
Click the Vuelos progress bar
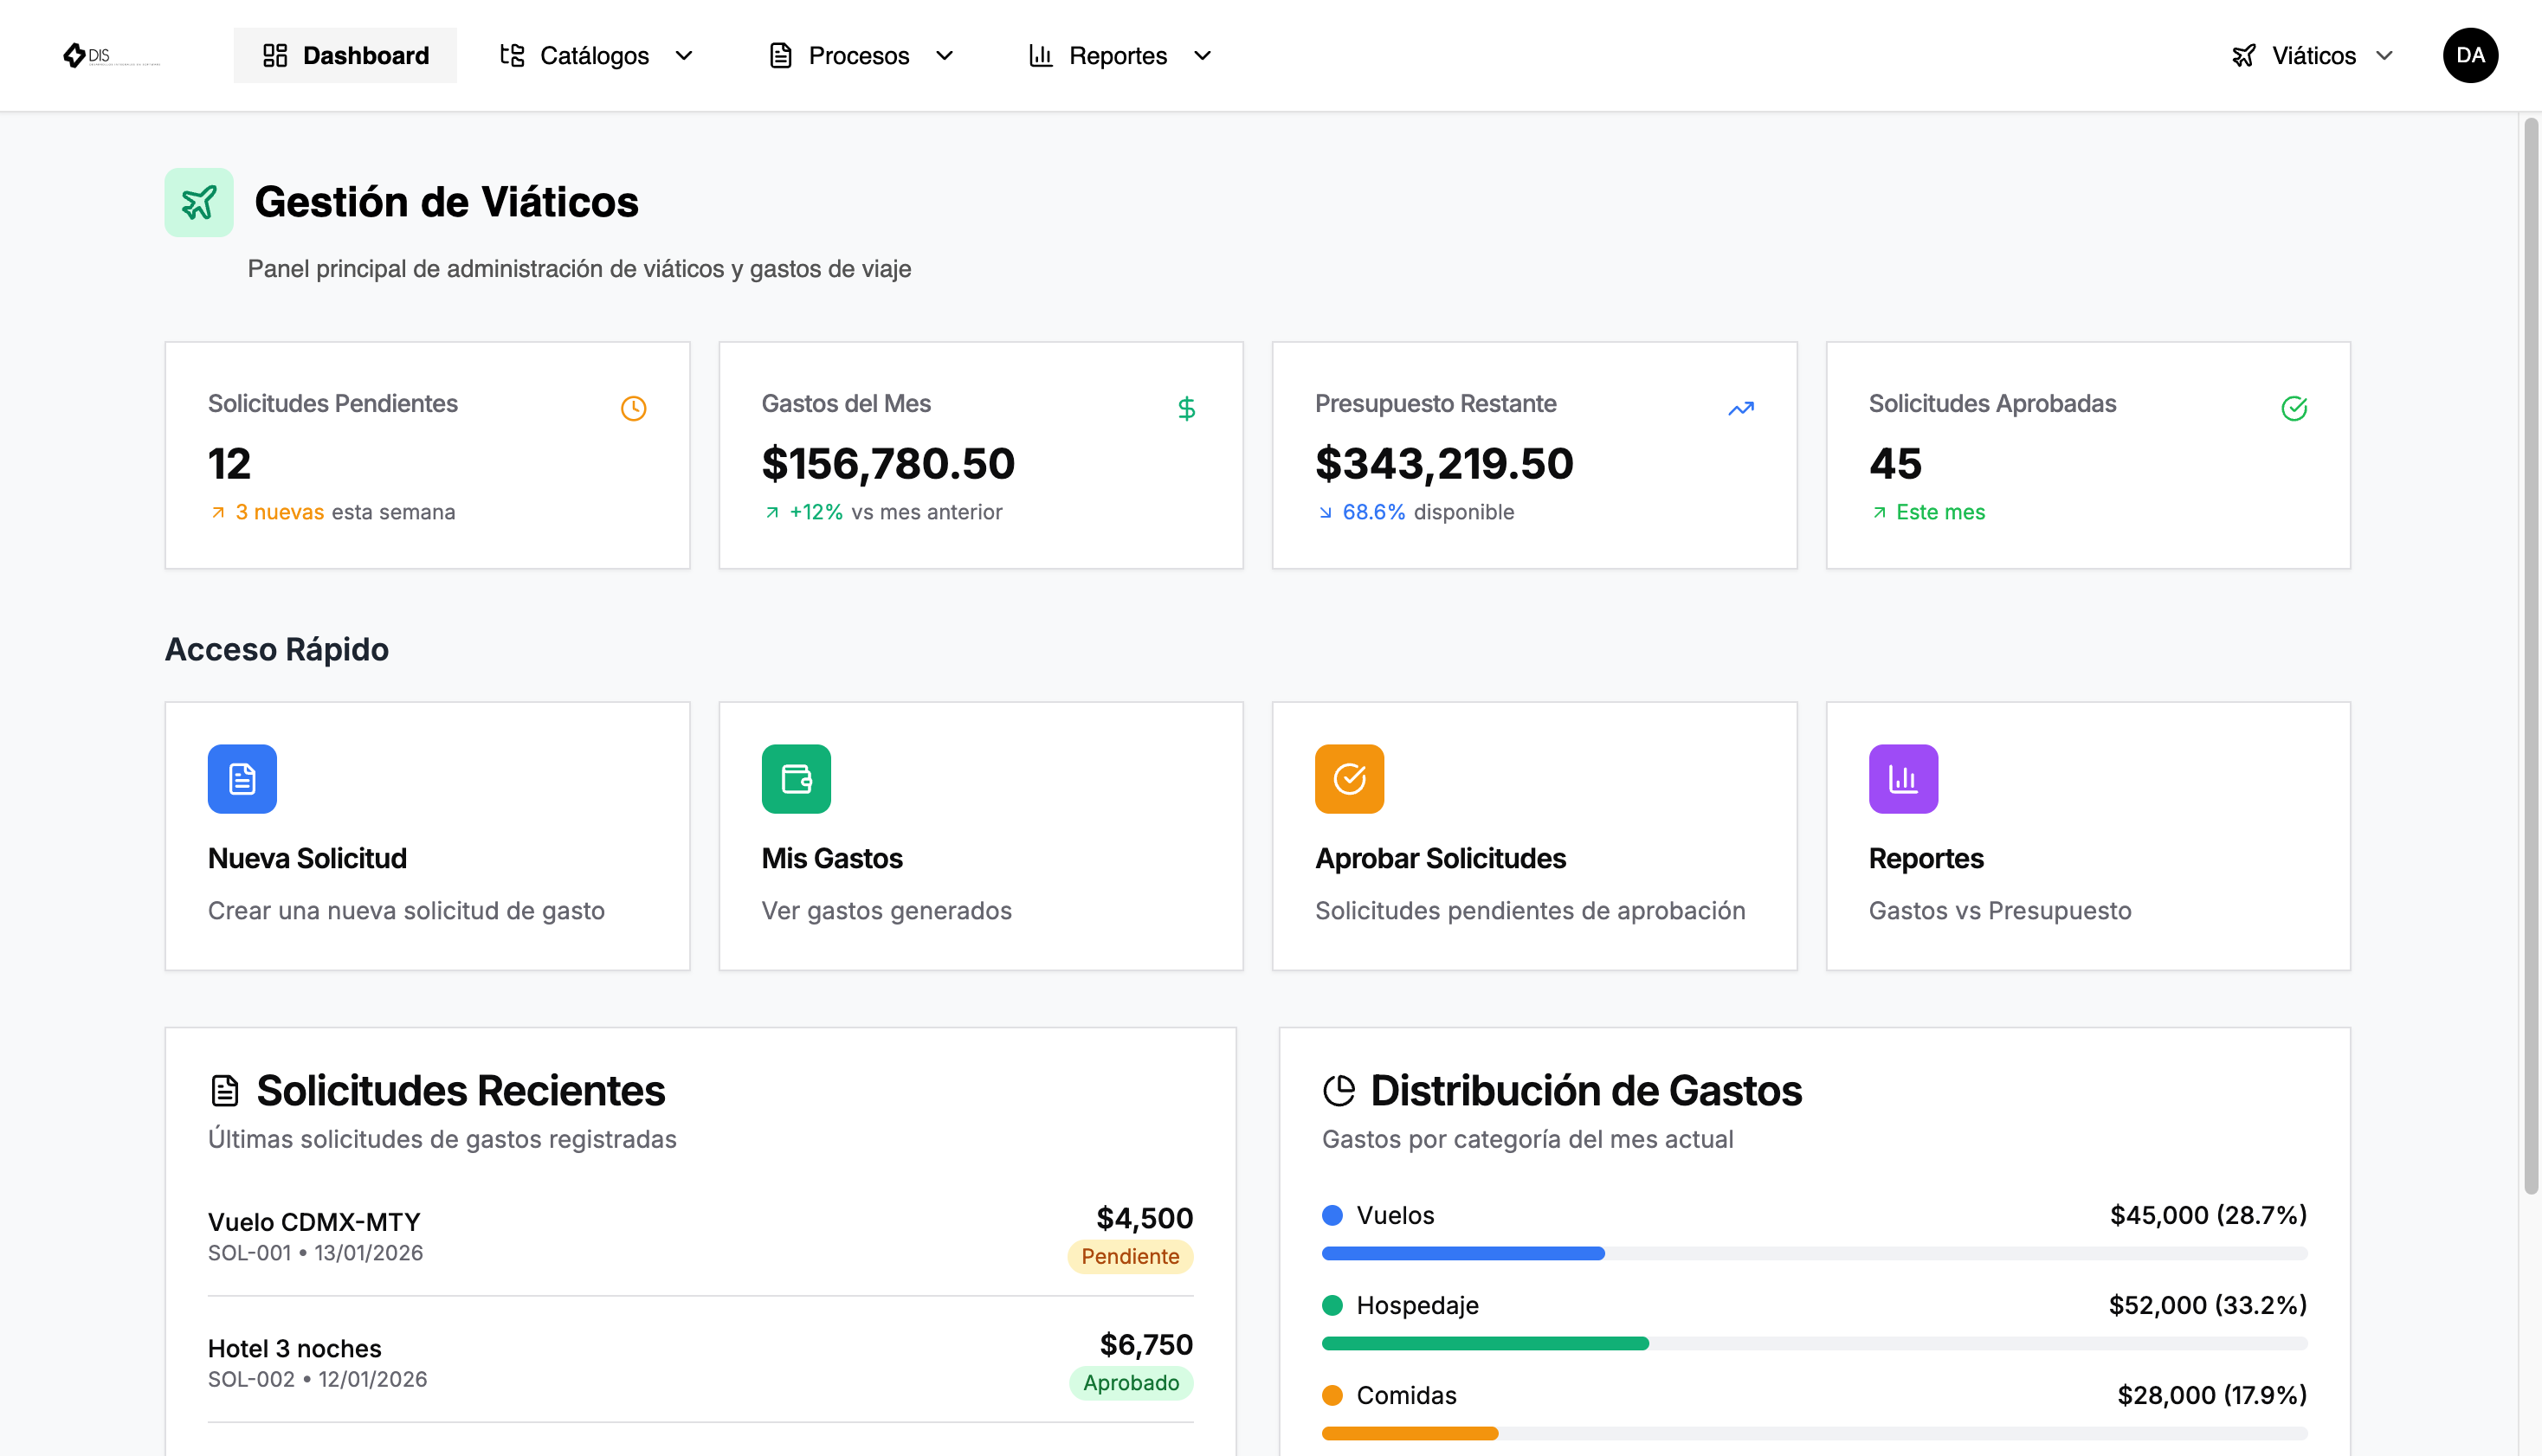click(x=1814, y=1253)
